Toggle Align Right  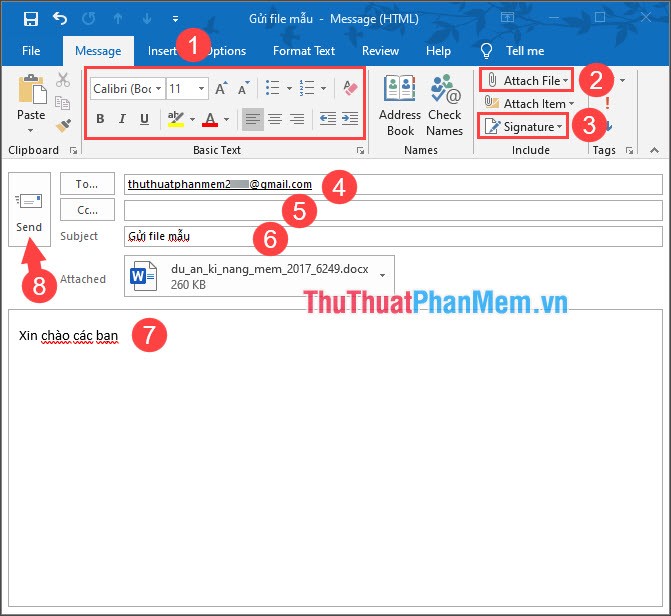click(297, 119)
